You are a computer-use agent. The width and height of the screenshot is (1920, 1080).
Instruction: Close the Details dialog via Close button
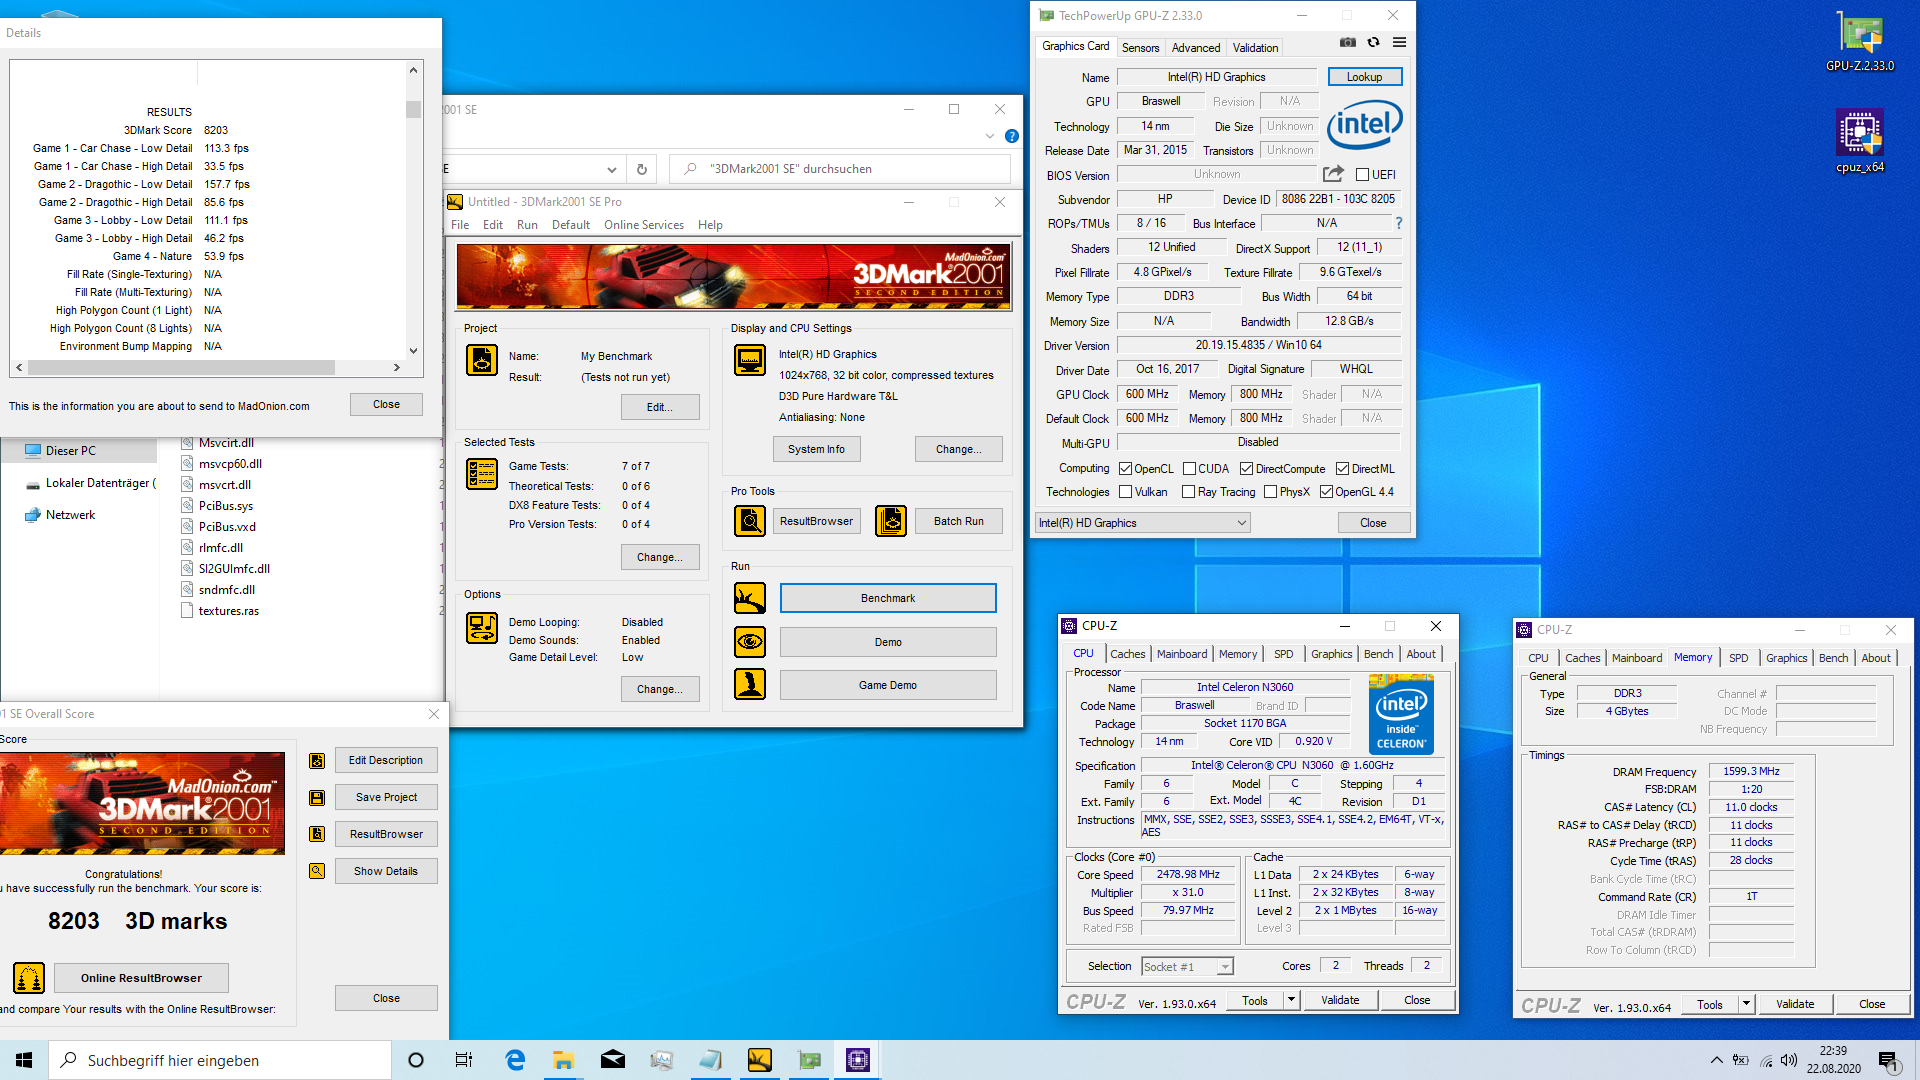click(386, 404)
